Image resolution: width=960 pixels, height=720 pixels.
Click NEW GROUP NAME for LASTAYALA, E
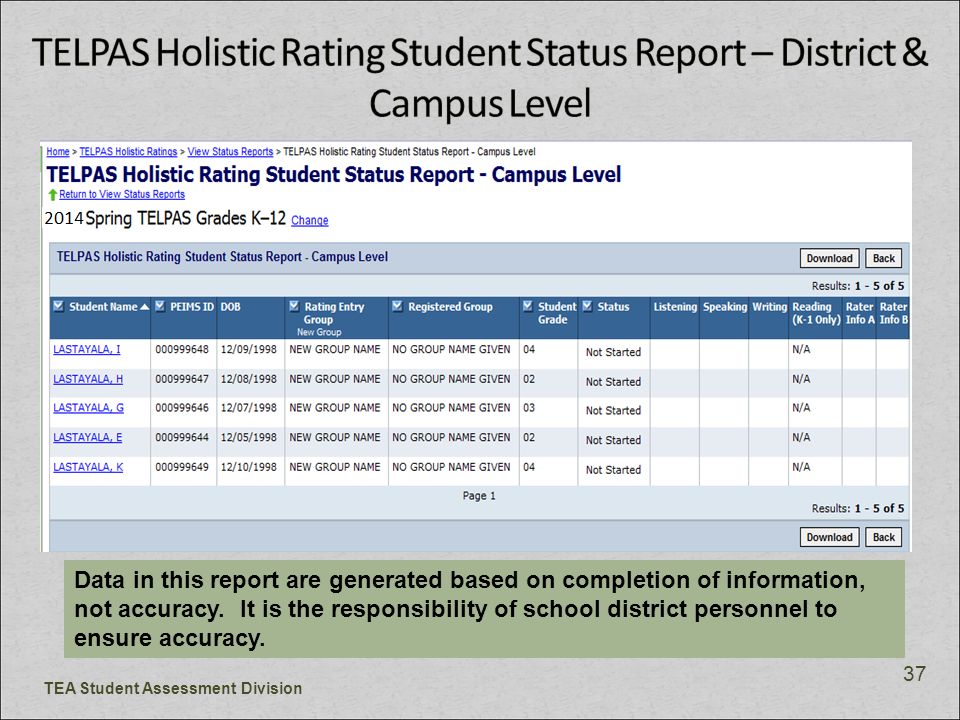335,437
